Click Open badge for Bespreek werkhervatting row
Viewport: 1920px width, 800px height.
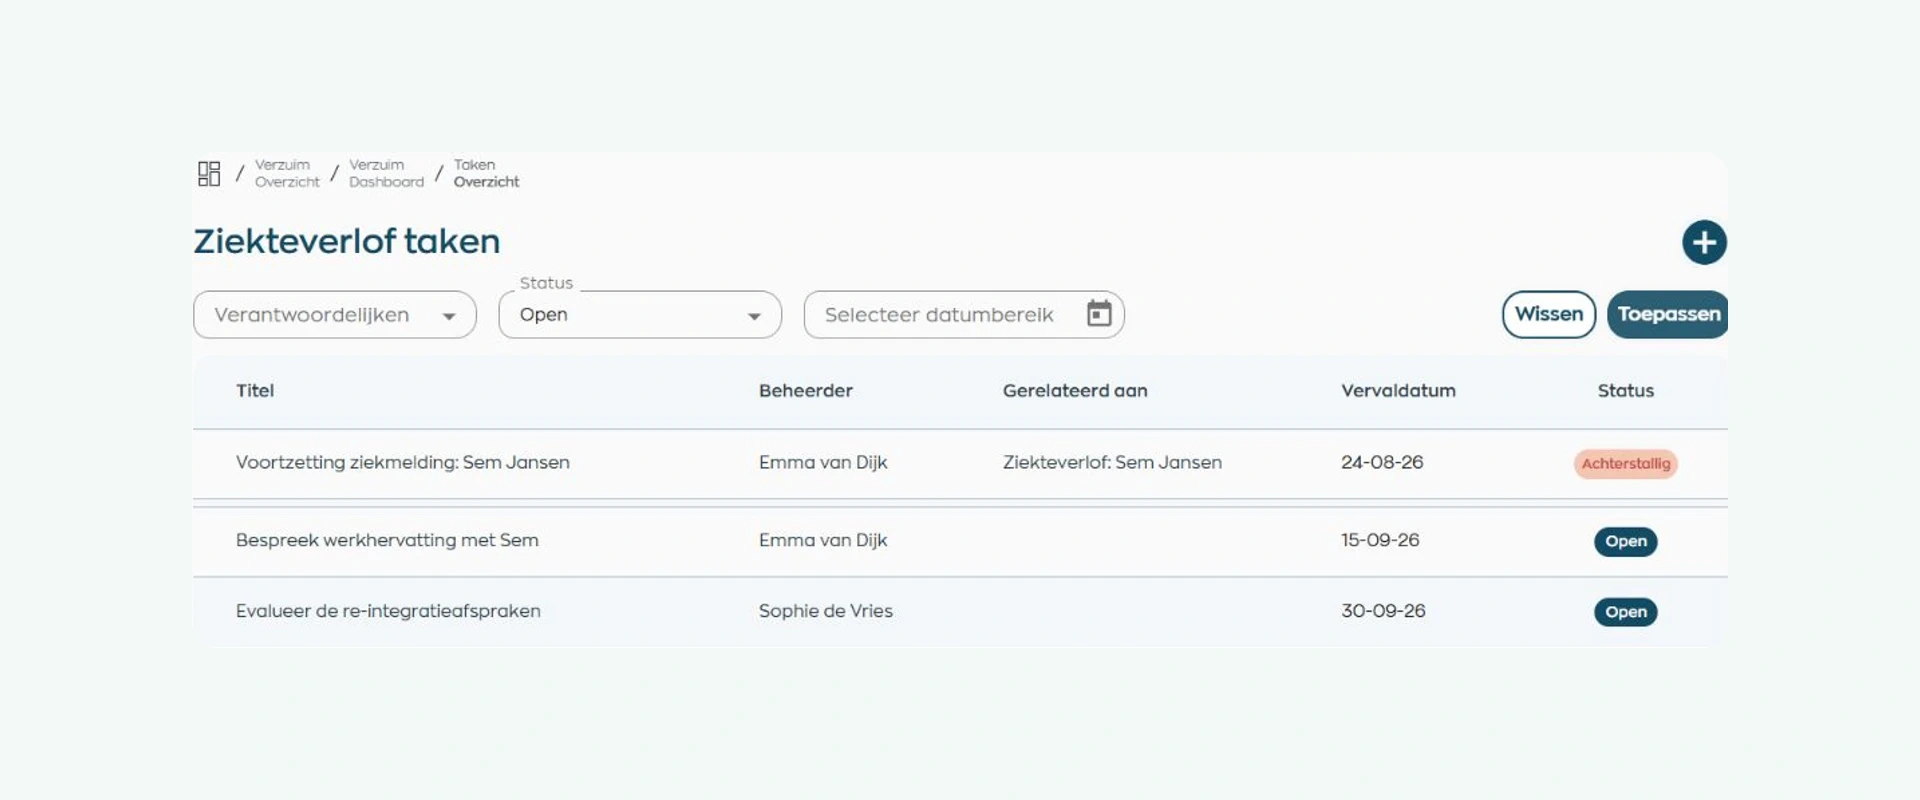1626,541
